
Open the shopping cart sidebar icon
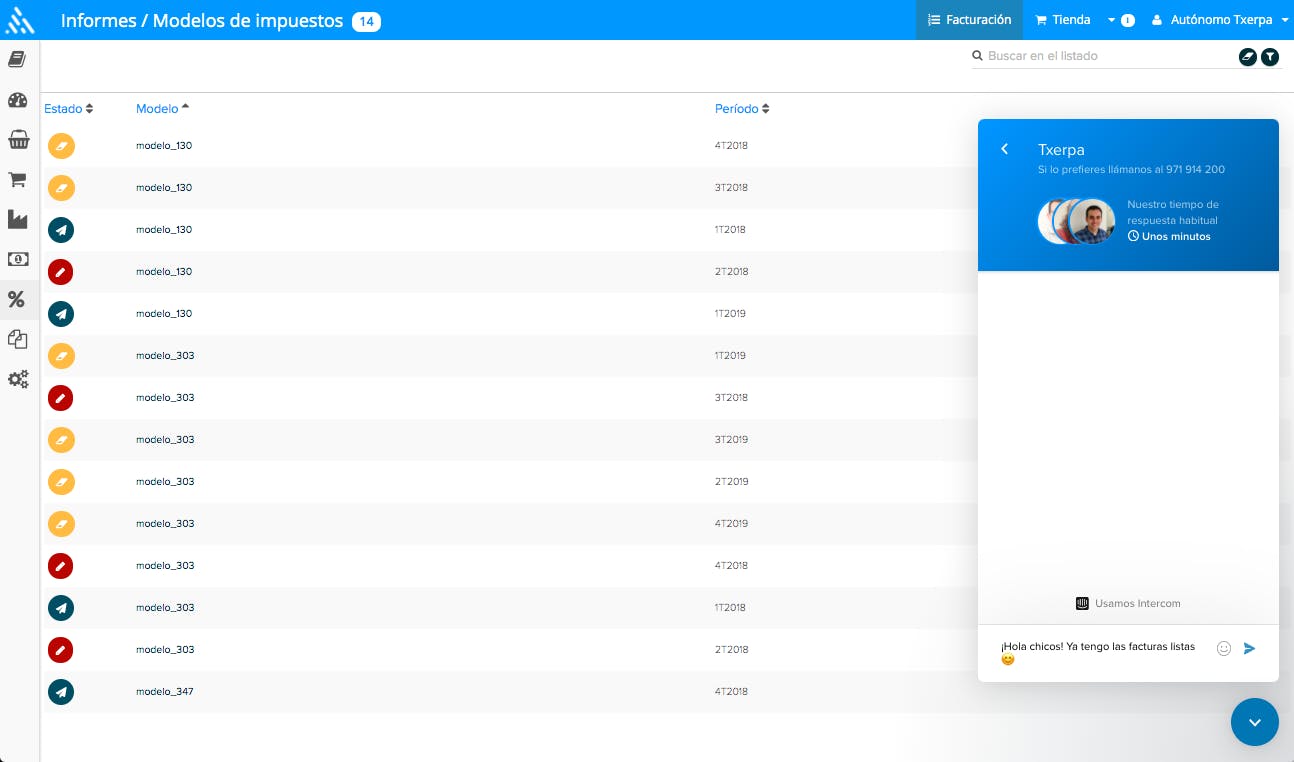pos(17,180)
